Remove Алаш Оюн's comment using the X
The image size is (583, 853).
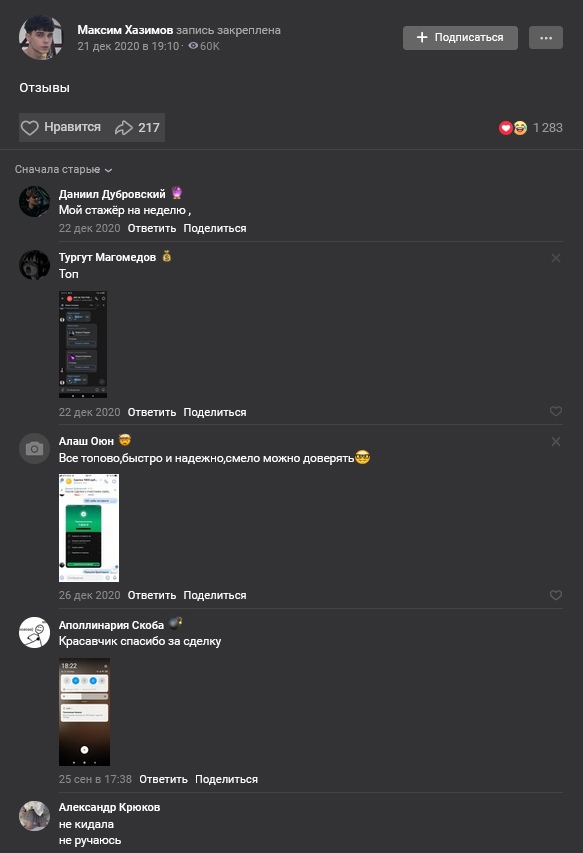tap(556, 442)
